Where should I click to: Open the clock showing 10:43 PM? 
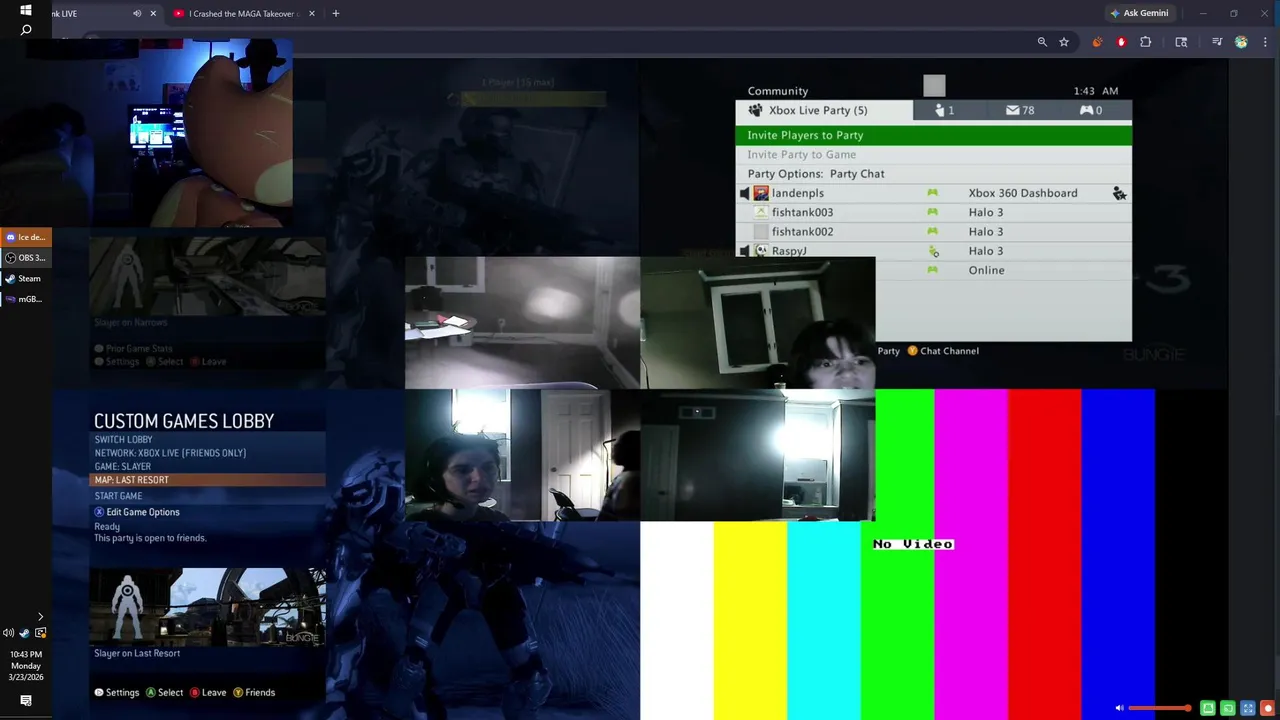click(26, 666)
